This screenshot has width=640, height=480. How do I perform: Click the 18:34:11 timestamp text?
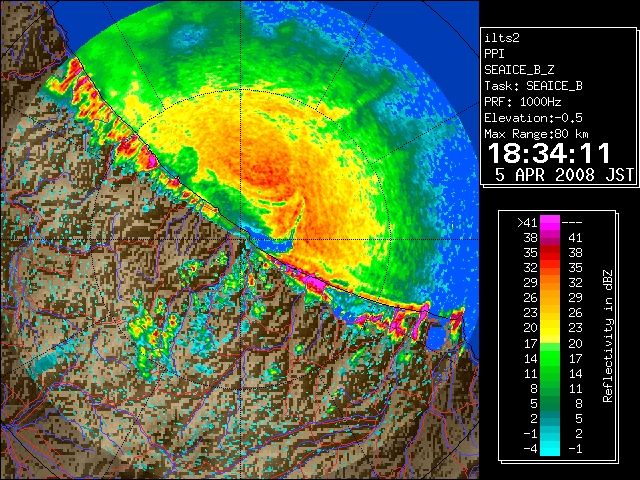tap(549, 153)
